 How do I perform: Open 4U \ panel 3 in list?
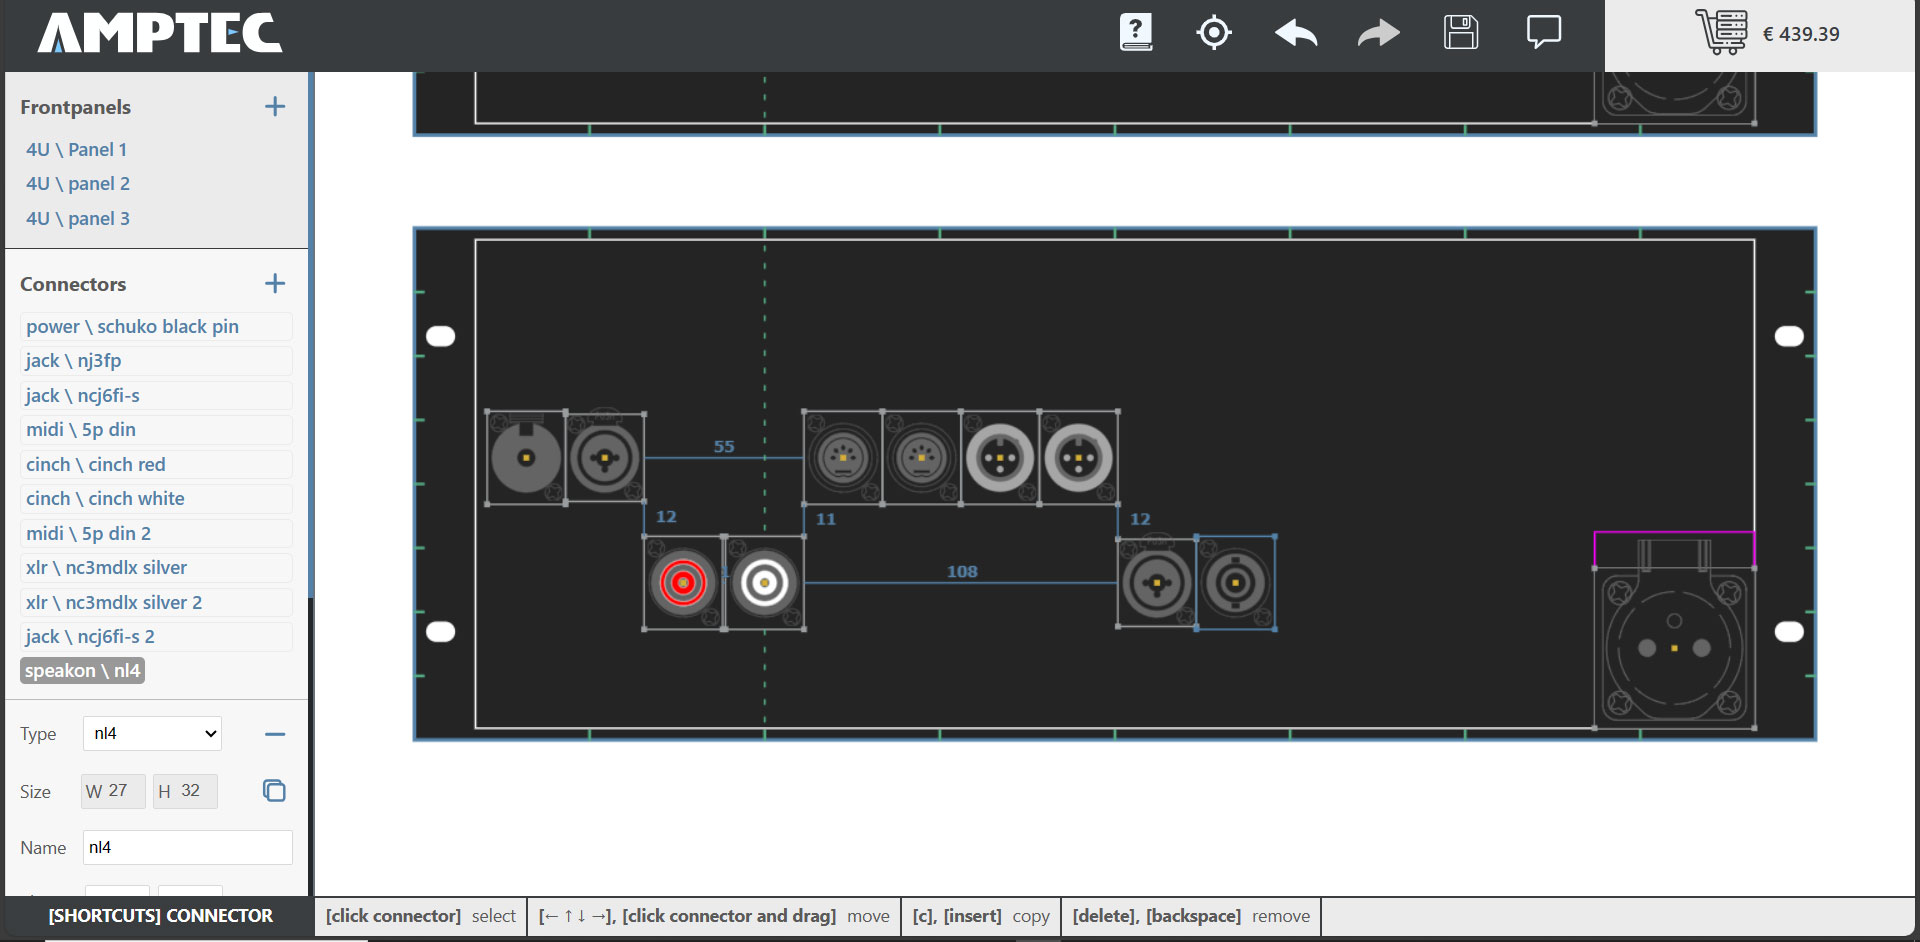(x=78, y=219)
